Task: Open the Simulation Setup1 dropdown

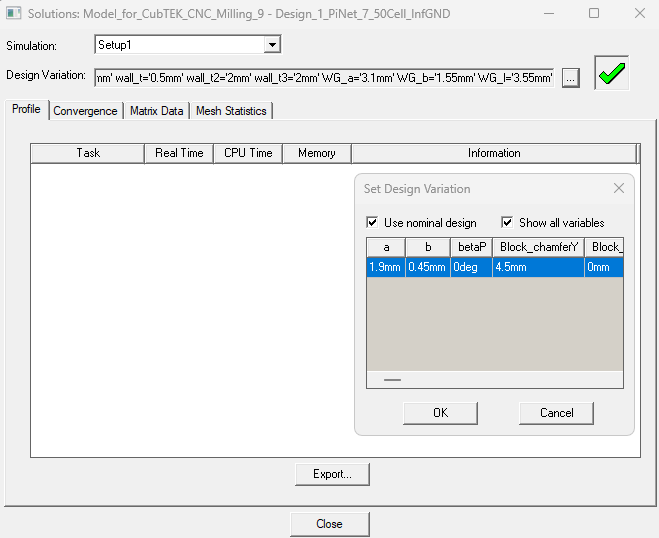Action: (272, 45)
